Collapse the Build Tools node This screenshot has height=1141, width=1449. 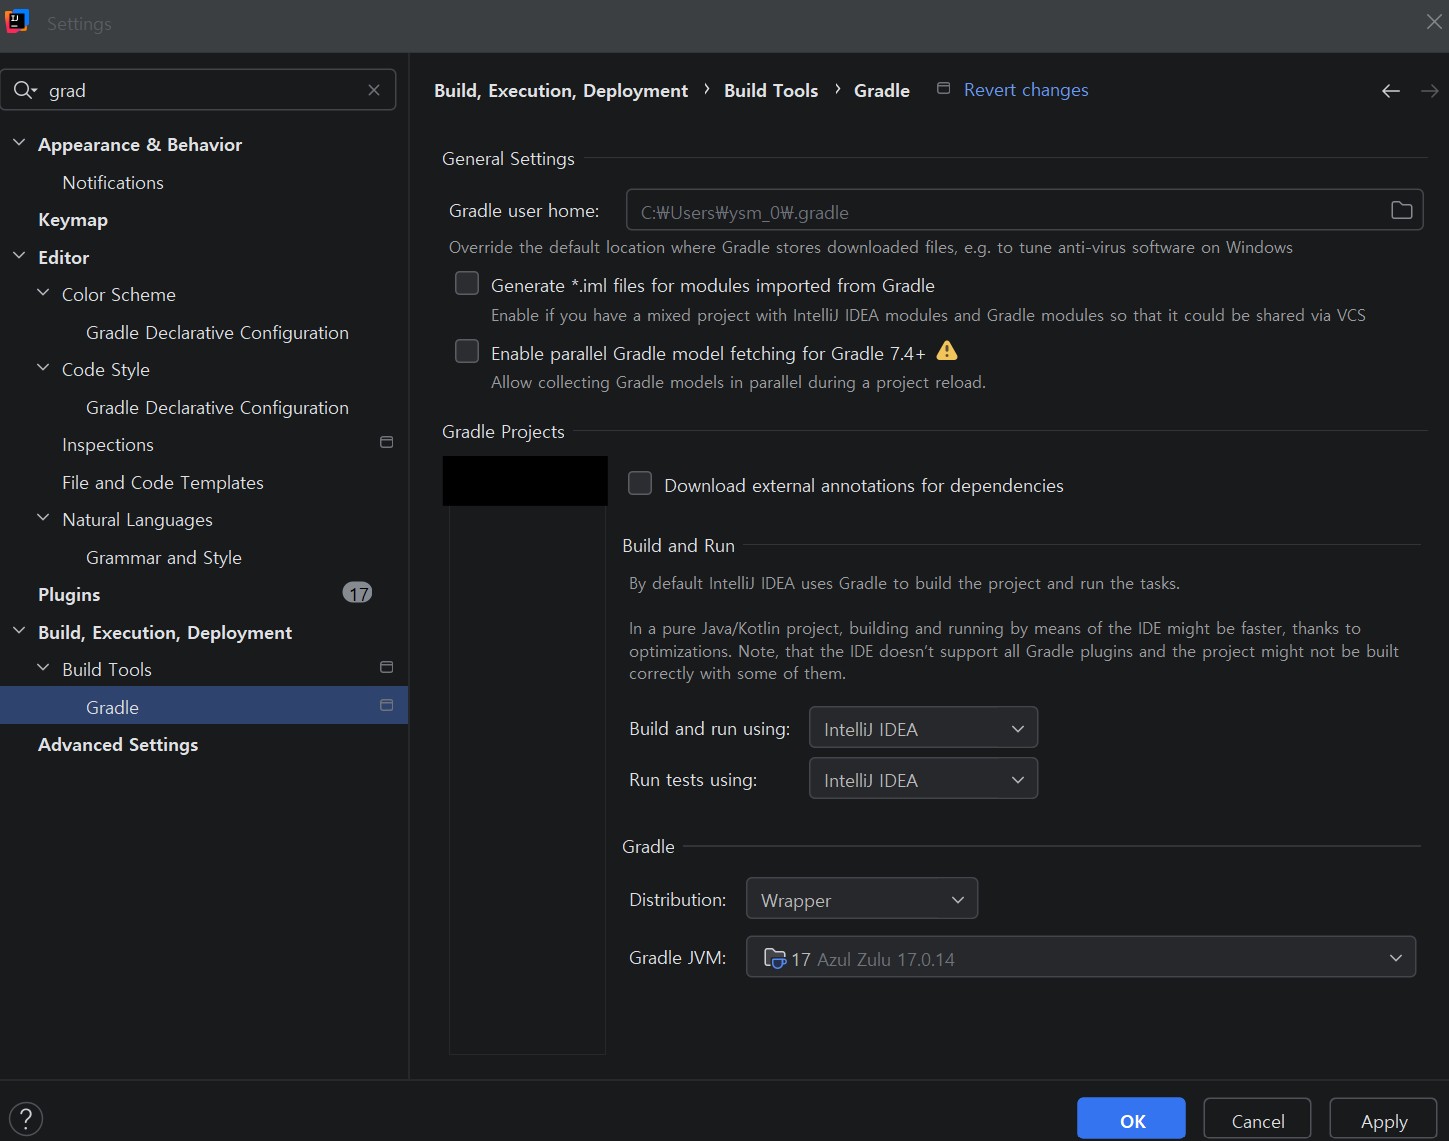click(43, 668)
